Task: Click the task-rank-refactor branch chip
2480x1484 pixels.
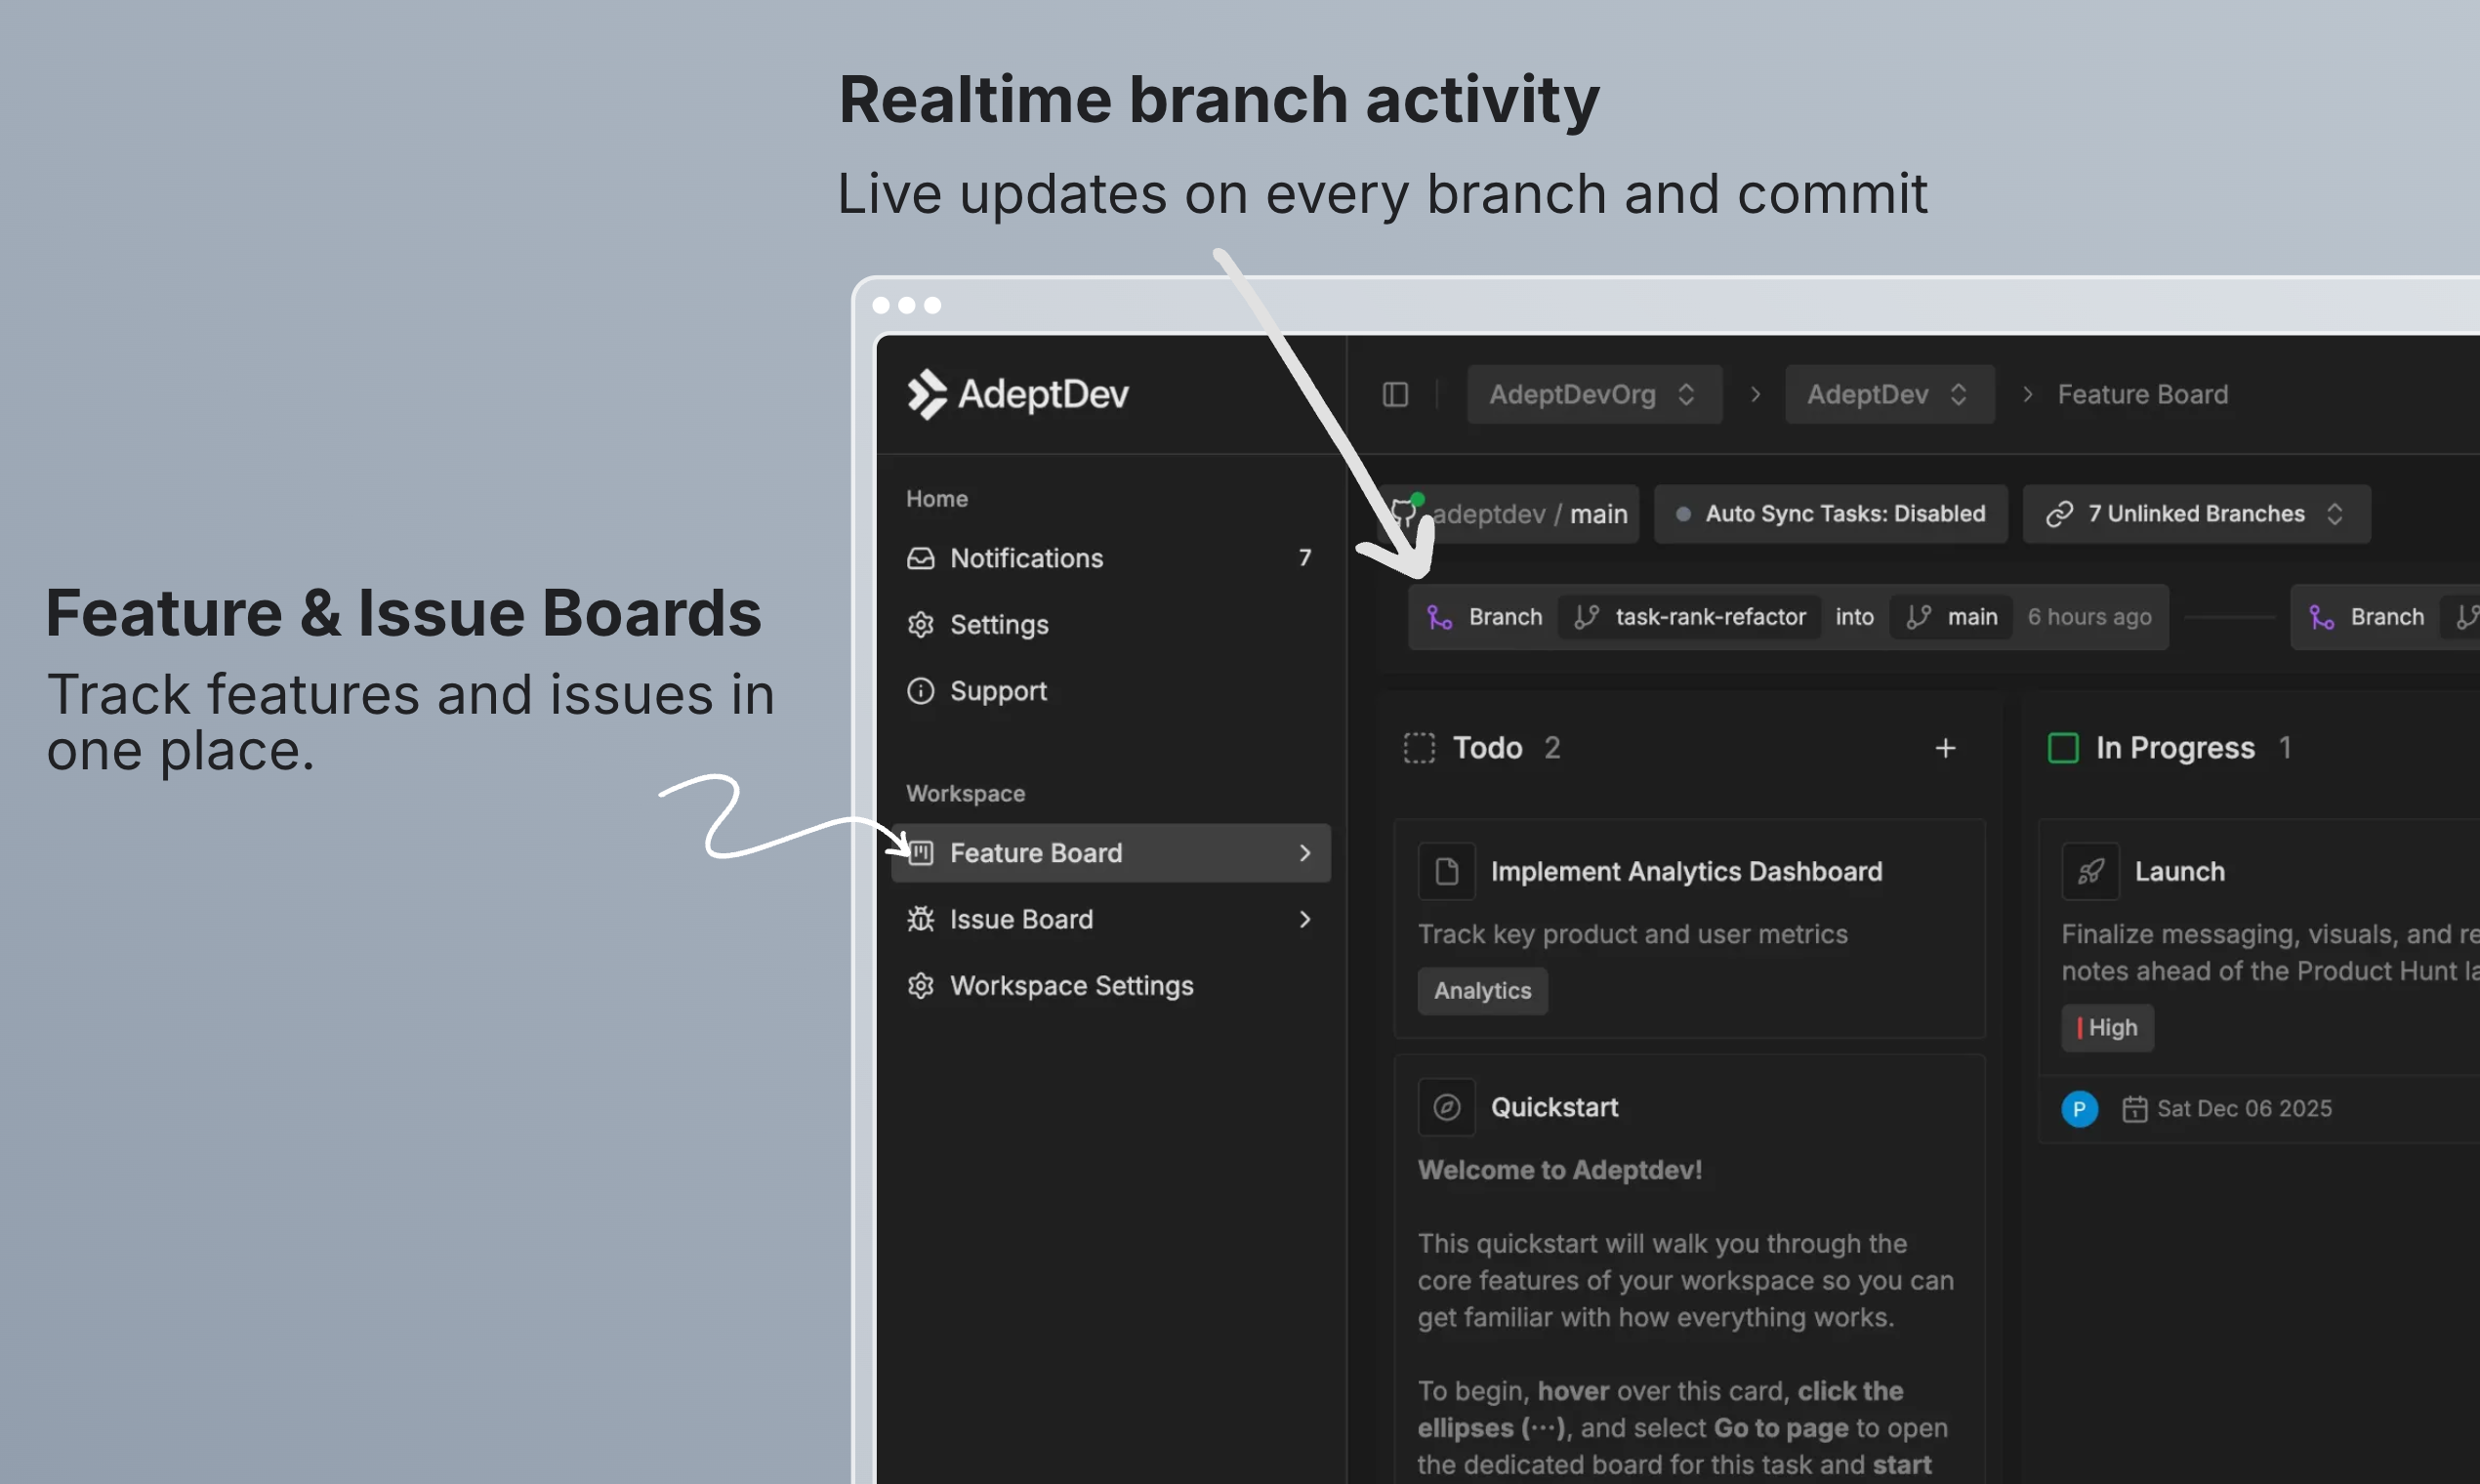Action: pyautogui.click(x=1690, y=617)
